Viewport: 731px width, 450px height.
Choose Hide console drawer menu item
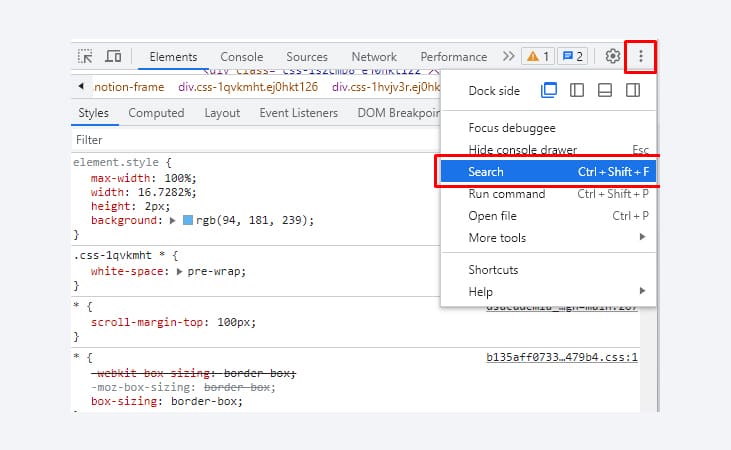tap(548, 149)
